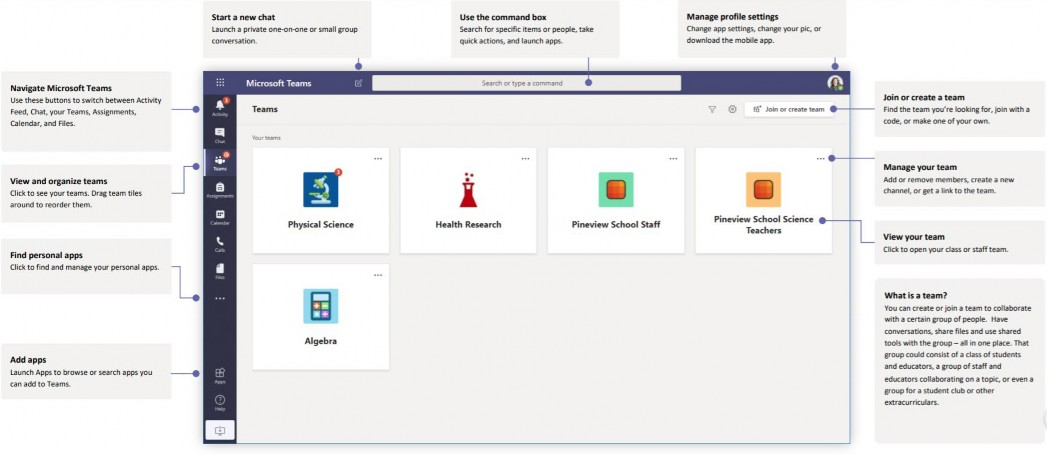Open Pineview School Staff green tile icon
This screenshot has width=1047, height=455.
(x=616, y=190)
